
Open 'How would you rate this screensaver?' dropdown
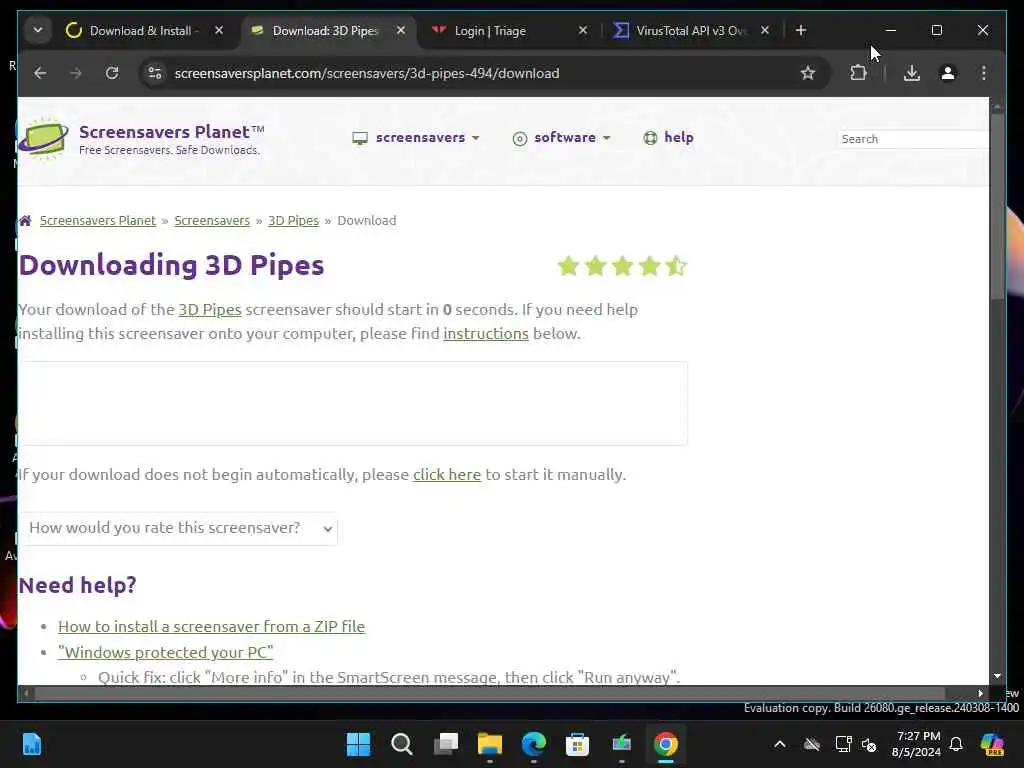179,528
